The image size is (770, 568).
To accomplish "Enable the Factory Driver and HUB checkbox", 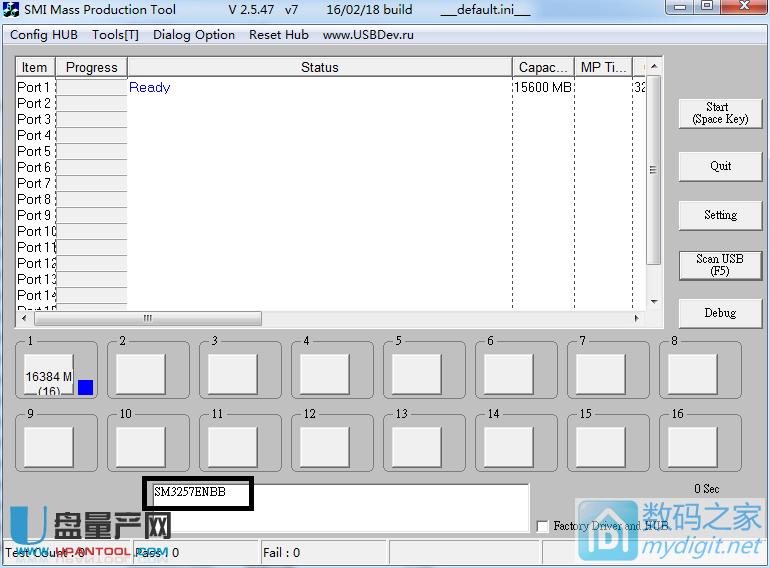I will 542,526.
